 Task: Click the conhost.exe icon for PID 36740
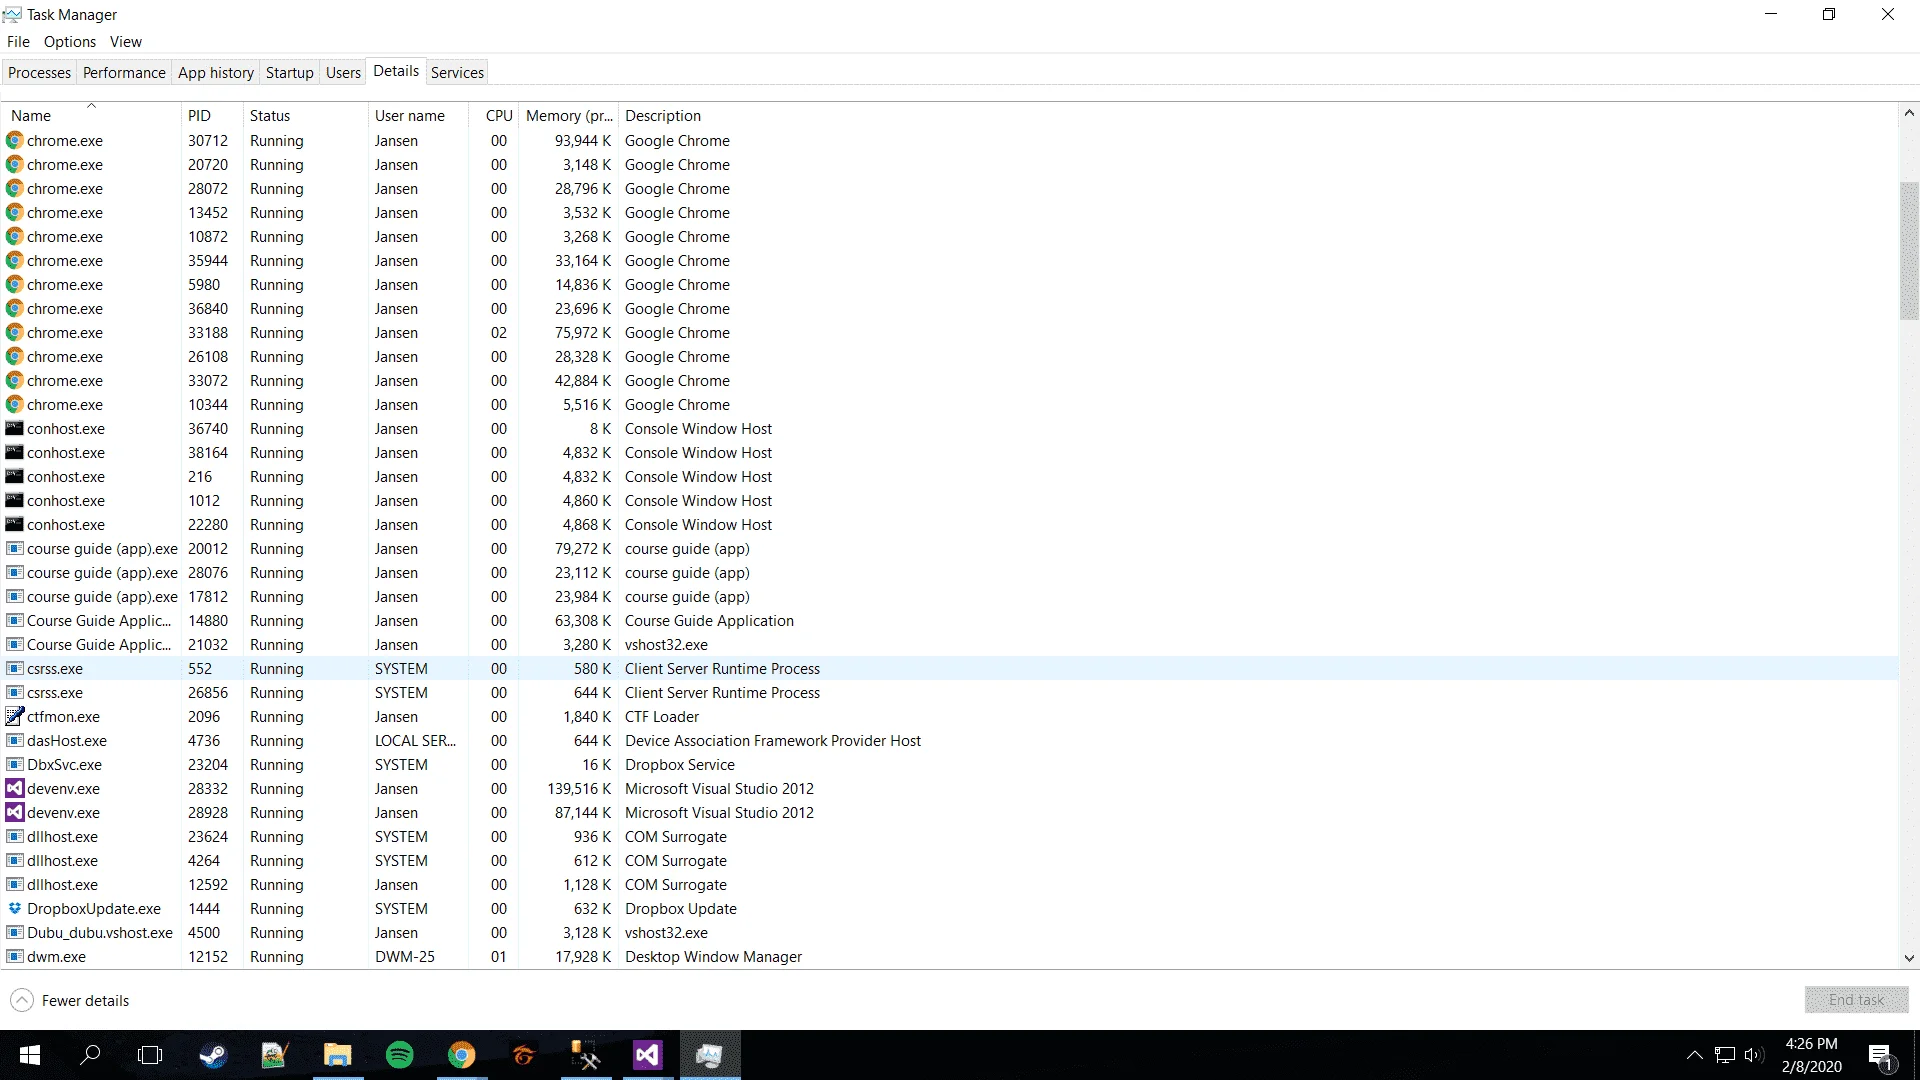click(15, 429)
